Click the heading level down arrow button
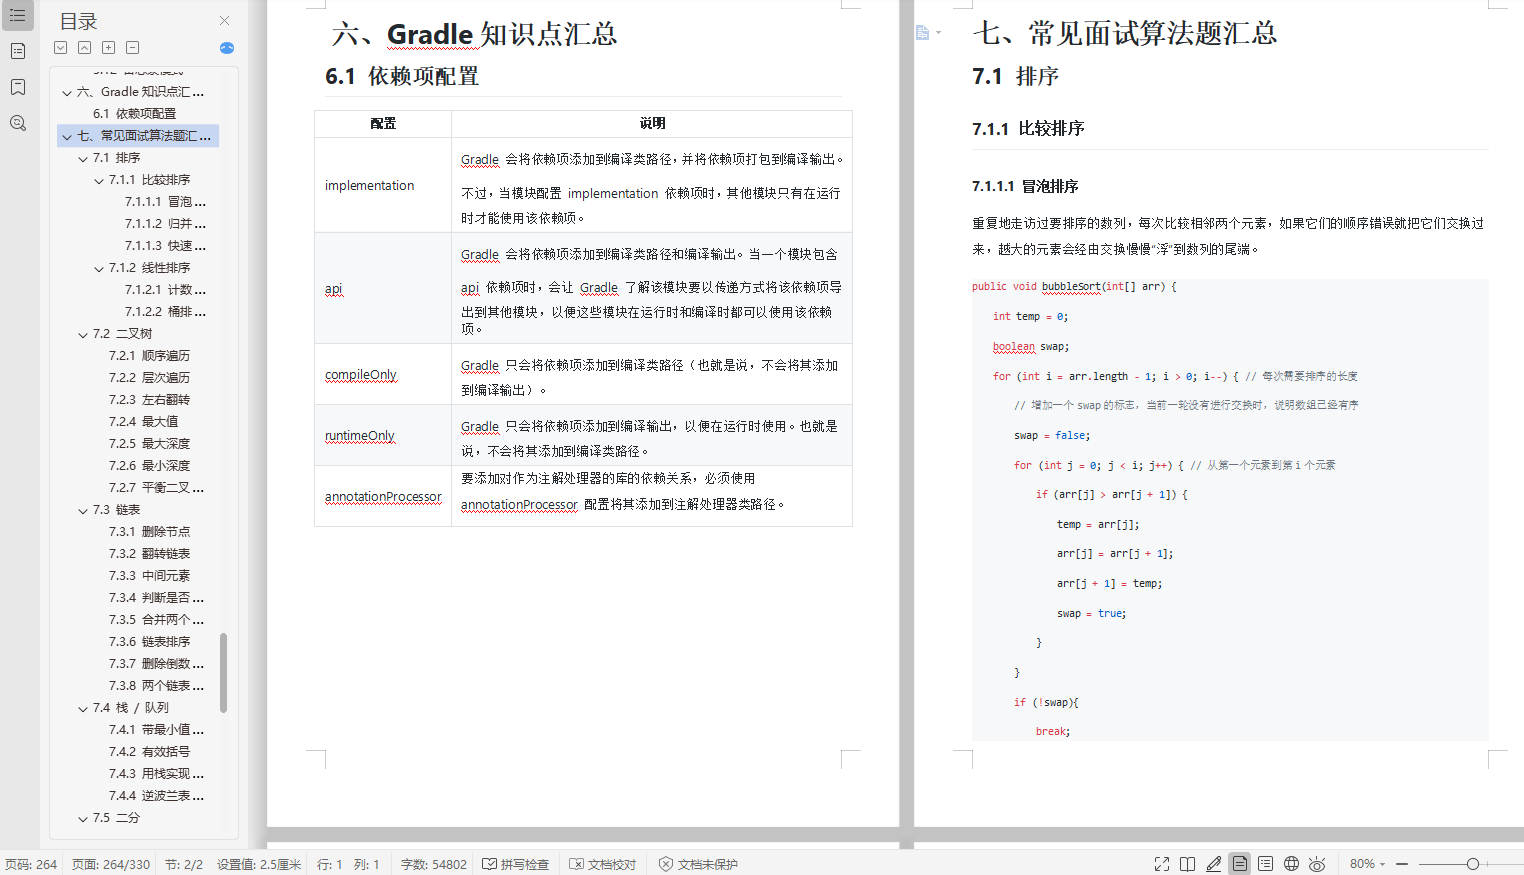 tap(61, 48)
